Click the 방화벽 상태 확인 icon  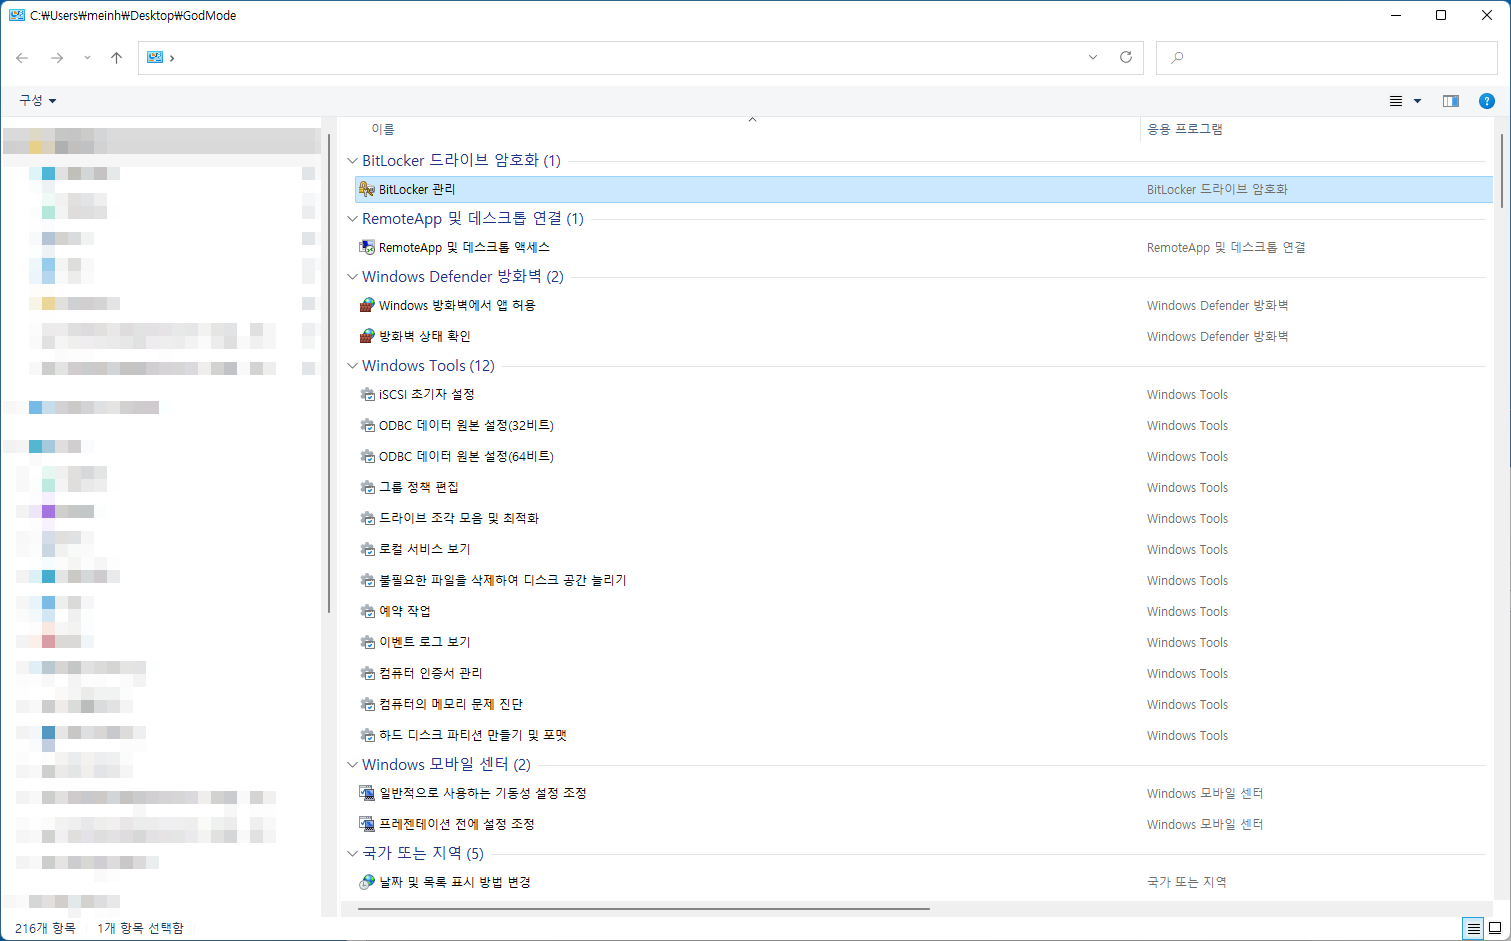pyautogui.click(x=367, y=336)
